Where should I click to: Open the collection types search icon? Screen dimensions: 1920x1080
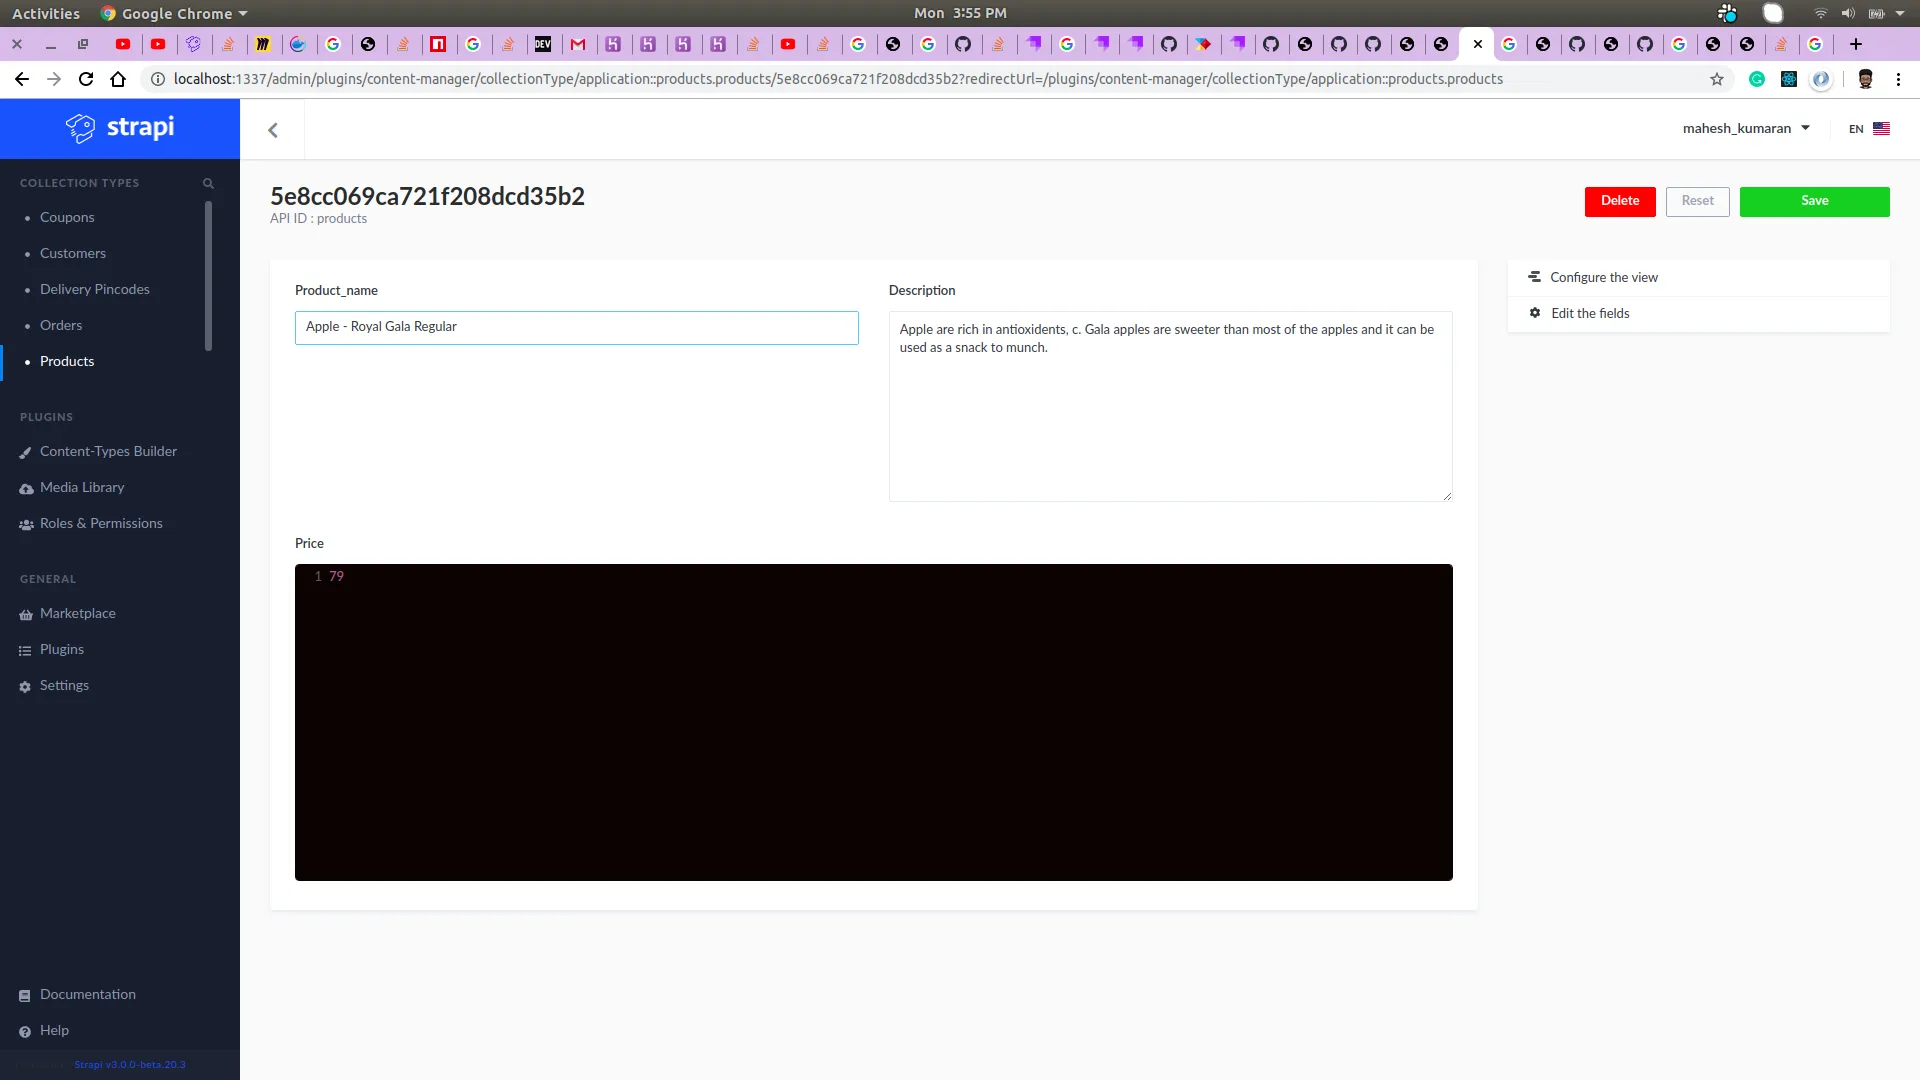[x=208, y=183]
